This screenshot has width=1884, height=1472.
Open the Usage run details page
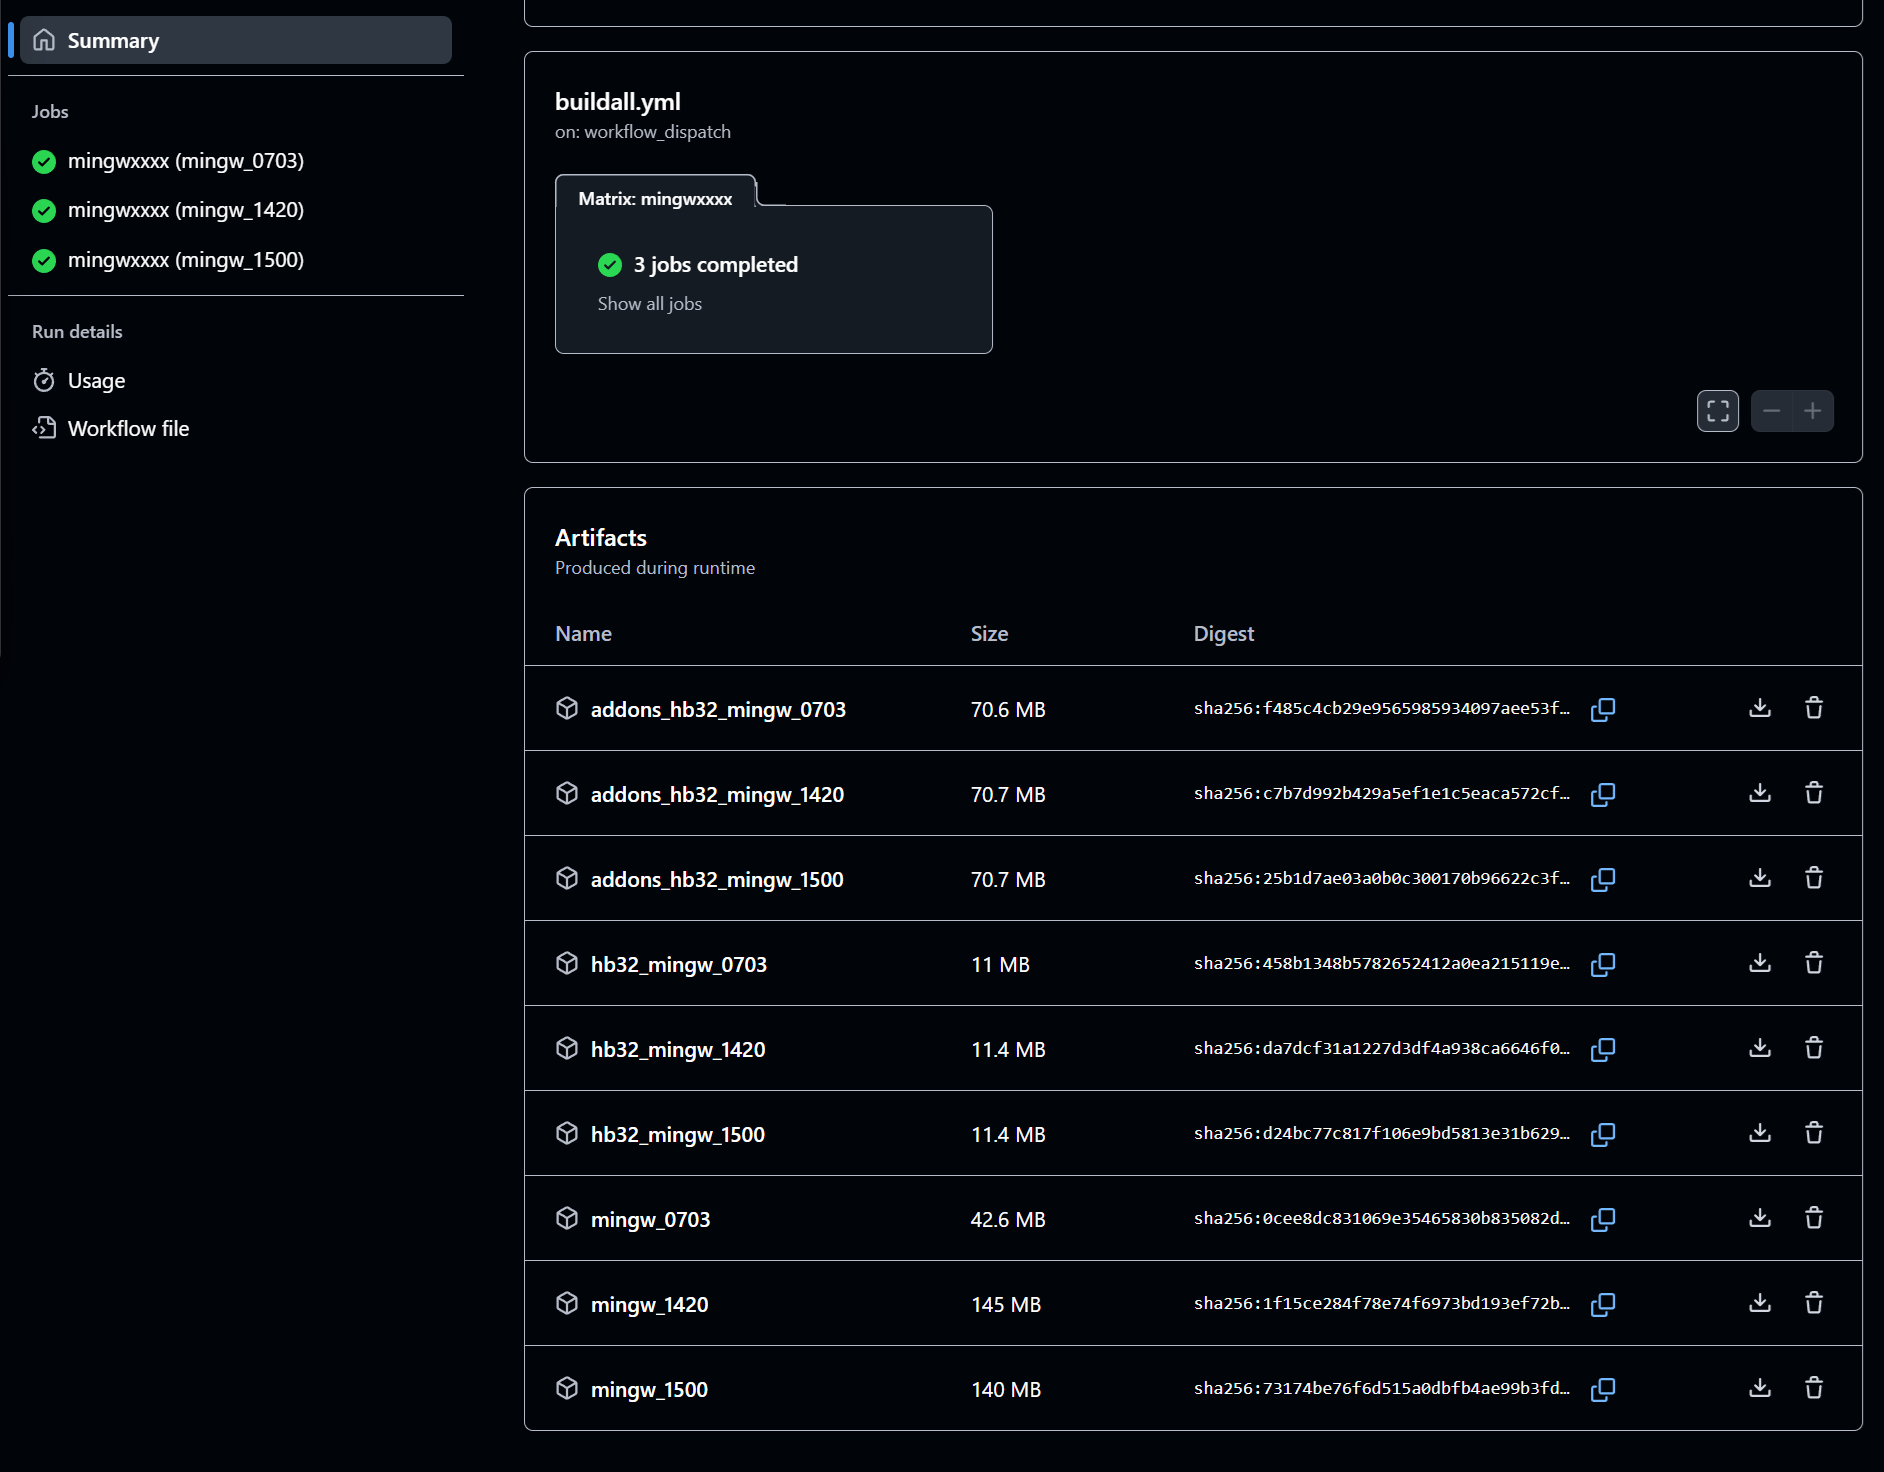point(96,381)
